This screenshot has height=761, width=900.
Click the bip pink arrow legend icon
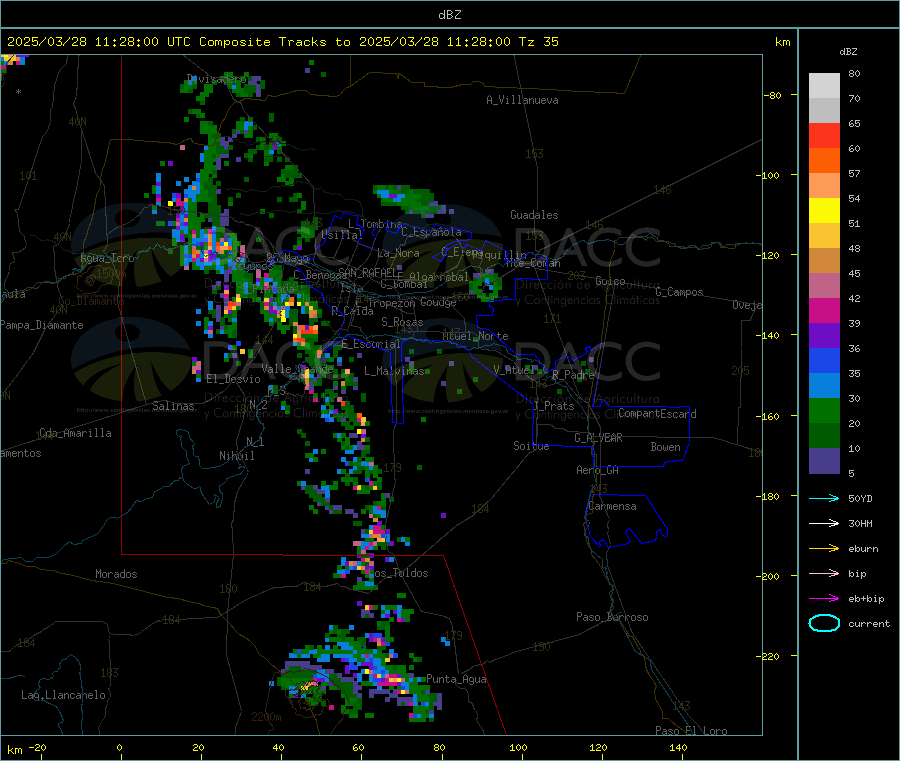click(x=824, y=573)
